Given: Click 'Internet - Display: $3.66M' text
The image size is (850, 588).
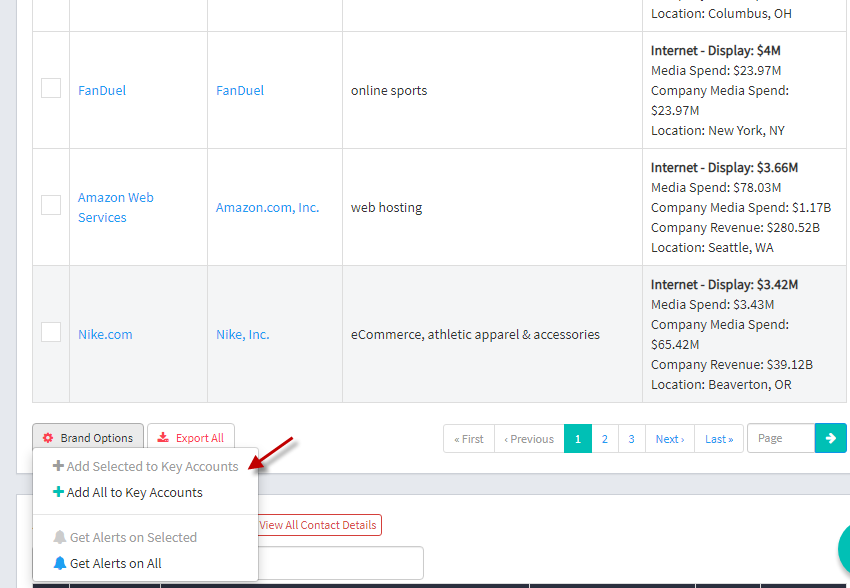Looking at the screenshot, I should 724,167.
